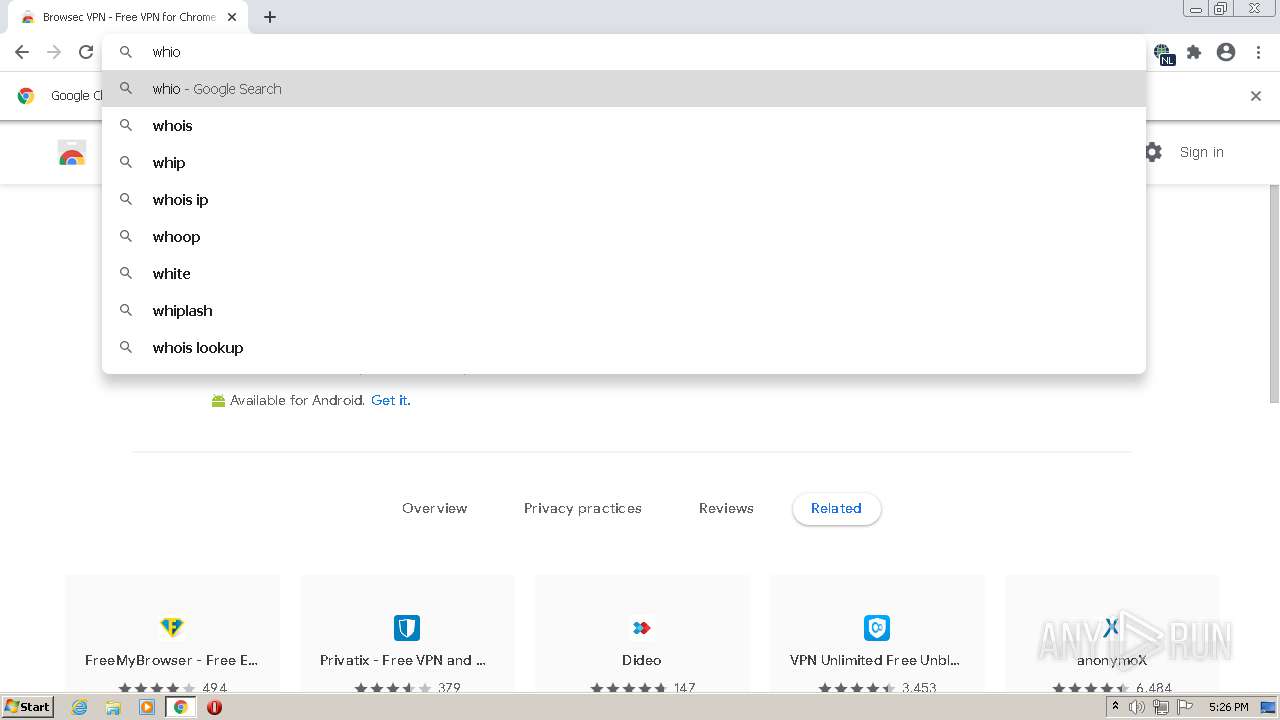Click the FreeMyBrowser shield icon
This screenshot has height=720, width=1280.
[172, 628]
